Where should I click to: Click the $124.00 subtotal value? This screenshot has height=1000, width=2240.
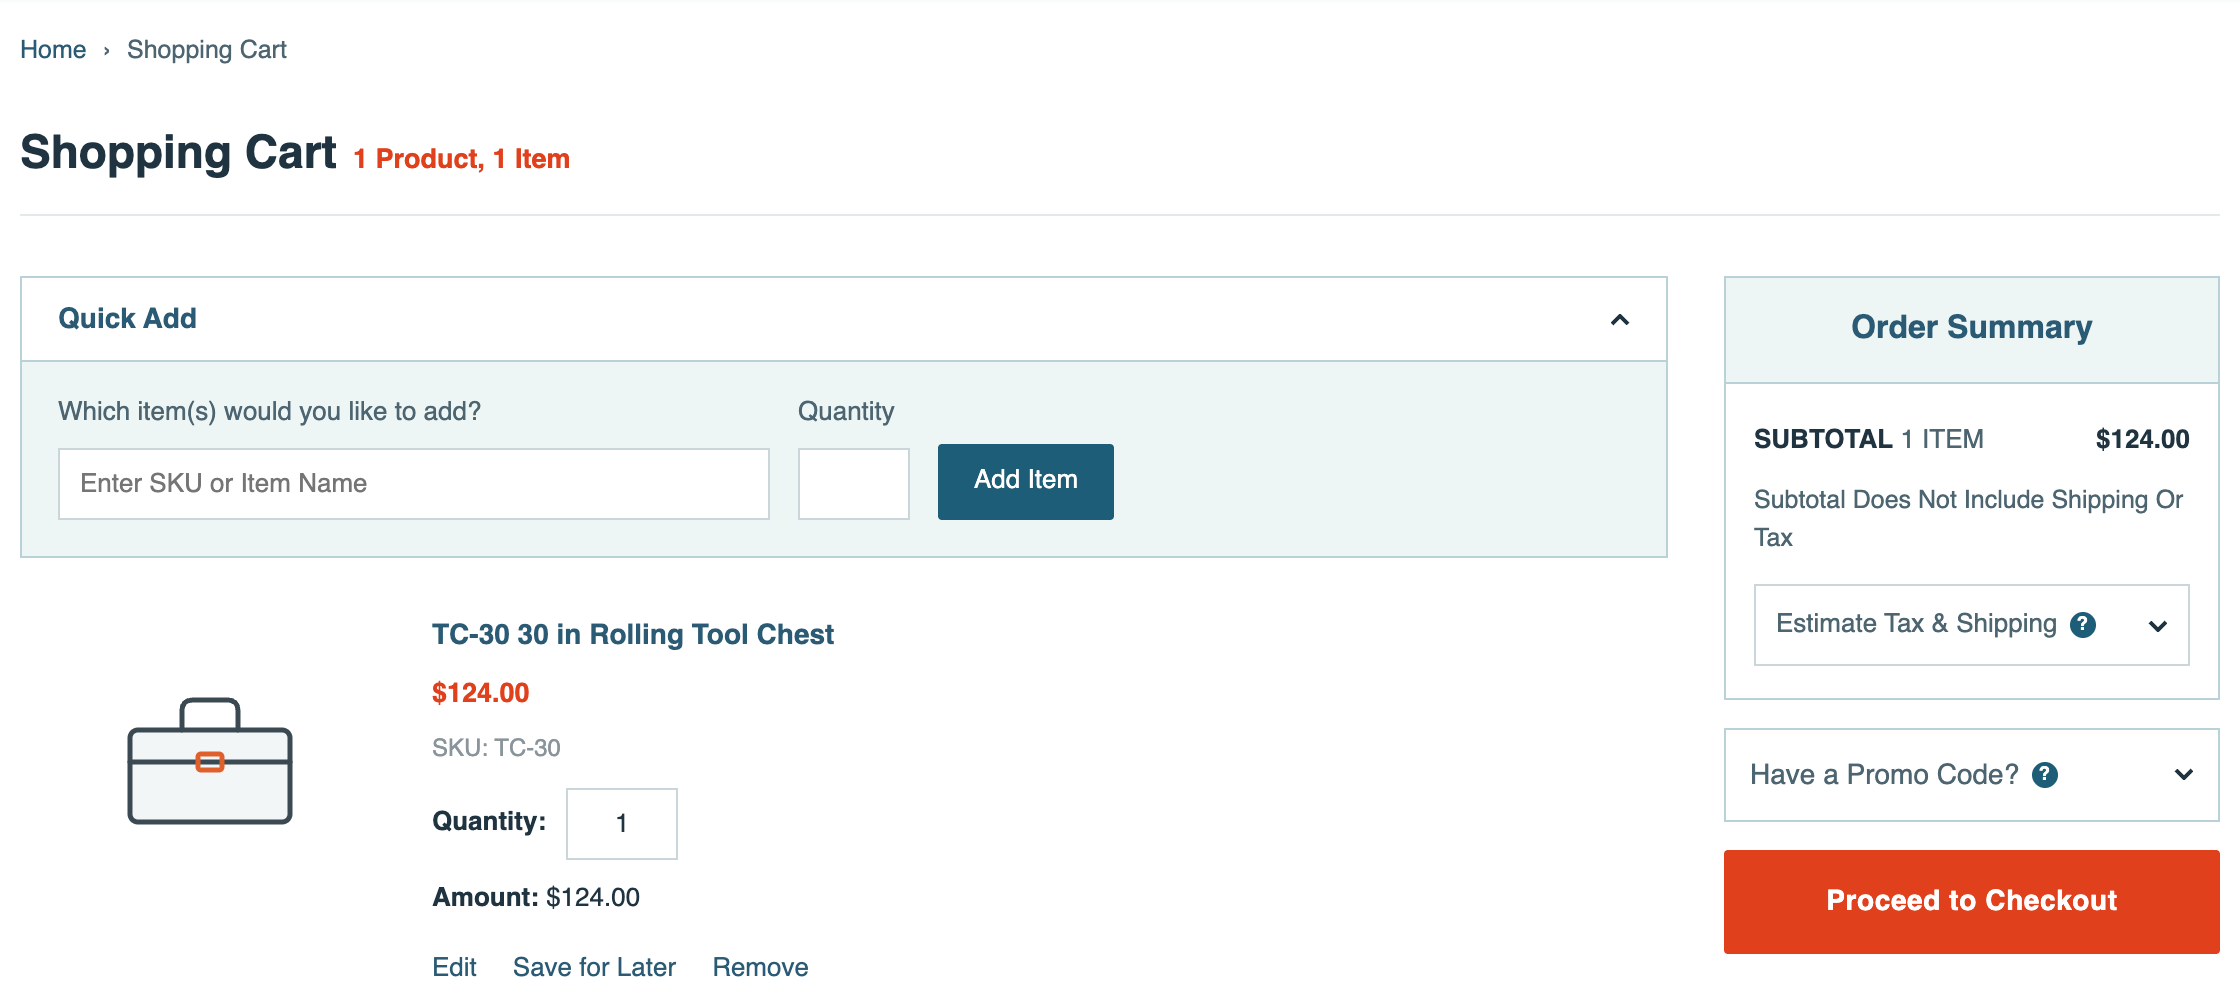click(x=2142, y=439)
